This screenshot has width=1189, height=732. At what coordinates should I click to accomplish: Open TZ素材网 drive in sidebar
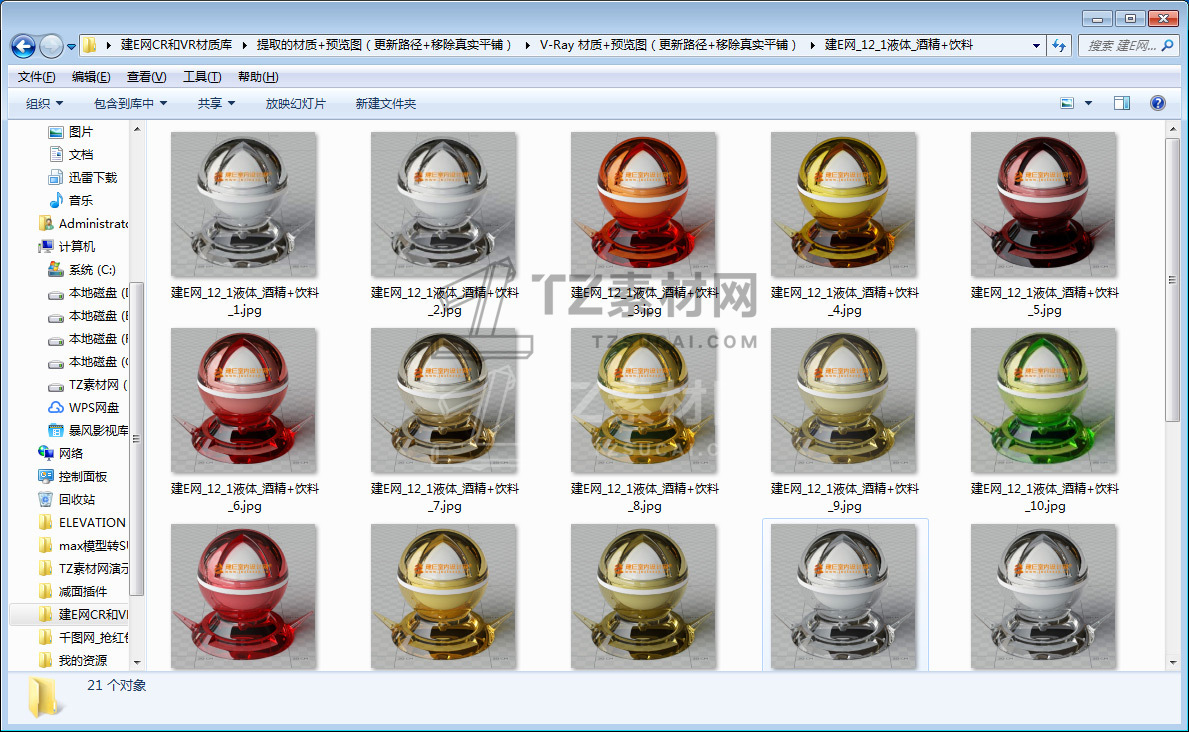(x=88, y=385)
